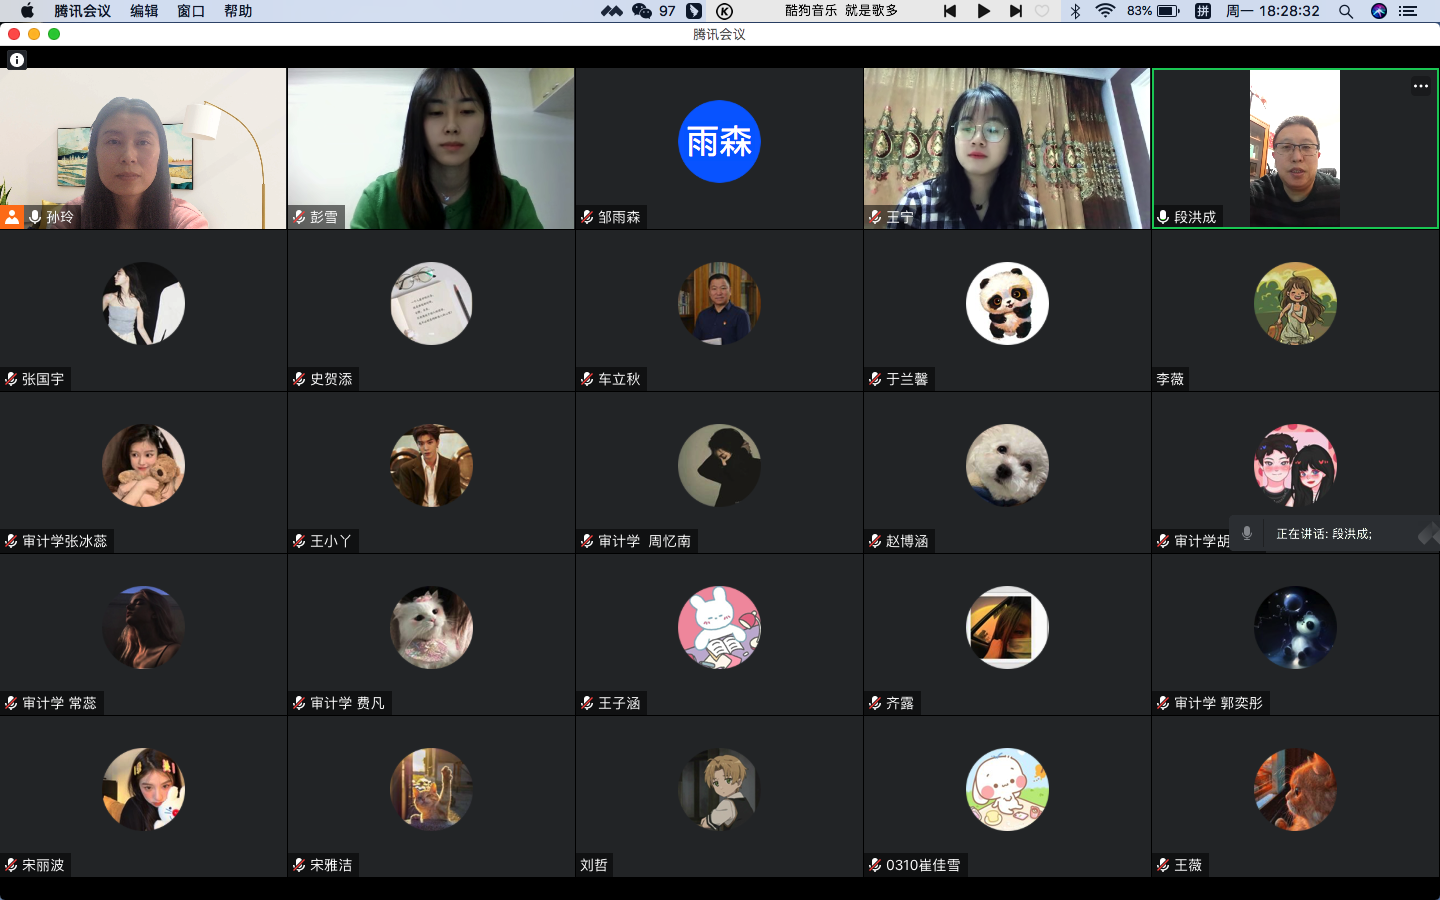This screenshot has width=1440, height=900.
Task: Click the Bluetooth icon in menu bar
Action: [x=1075, y=11]
